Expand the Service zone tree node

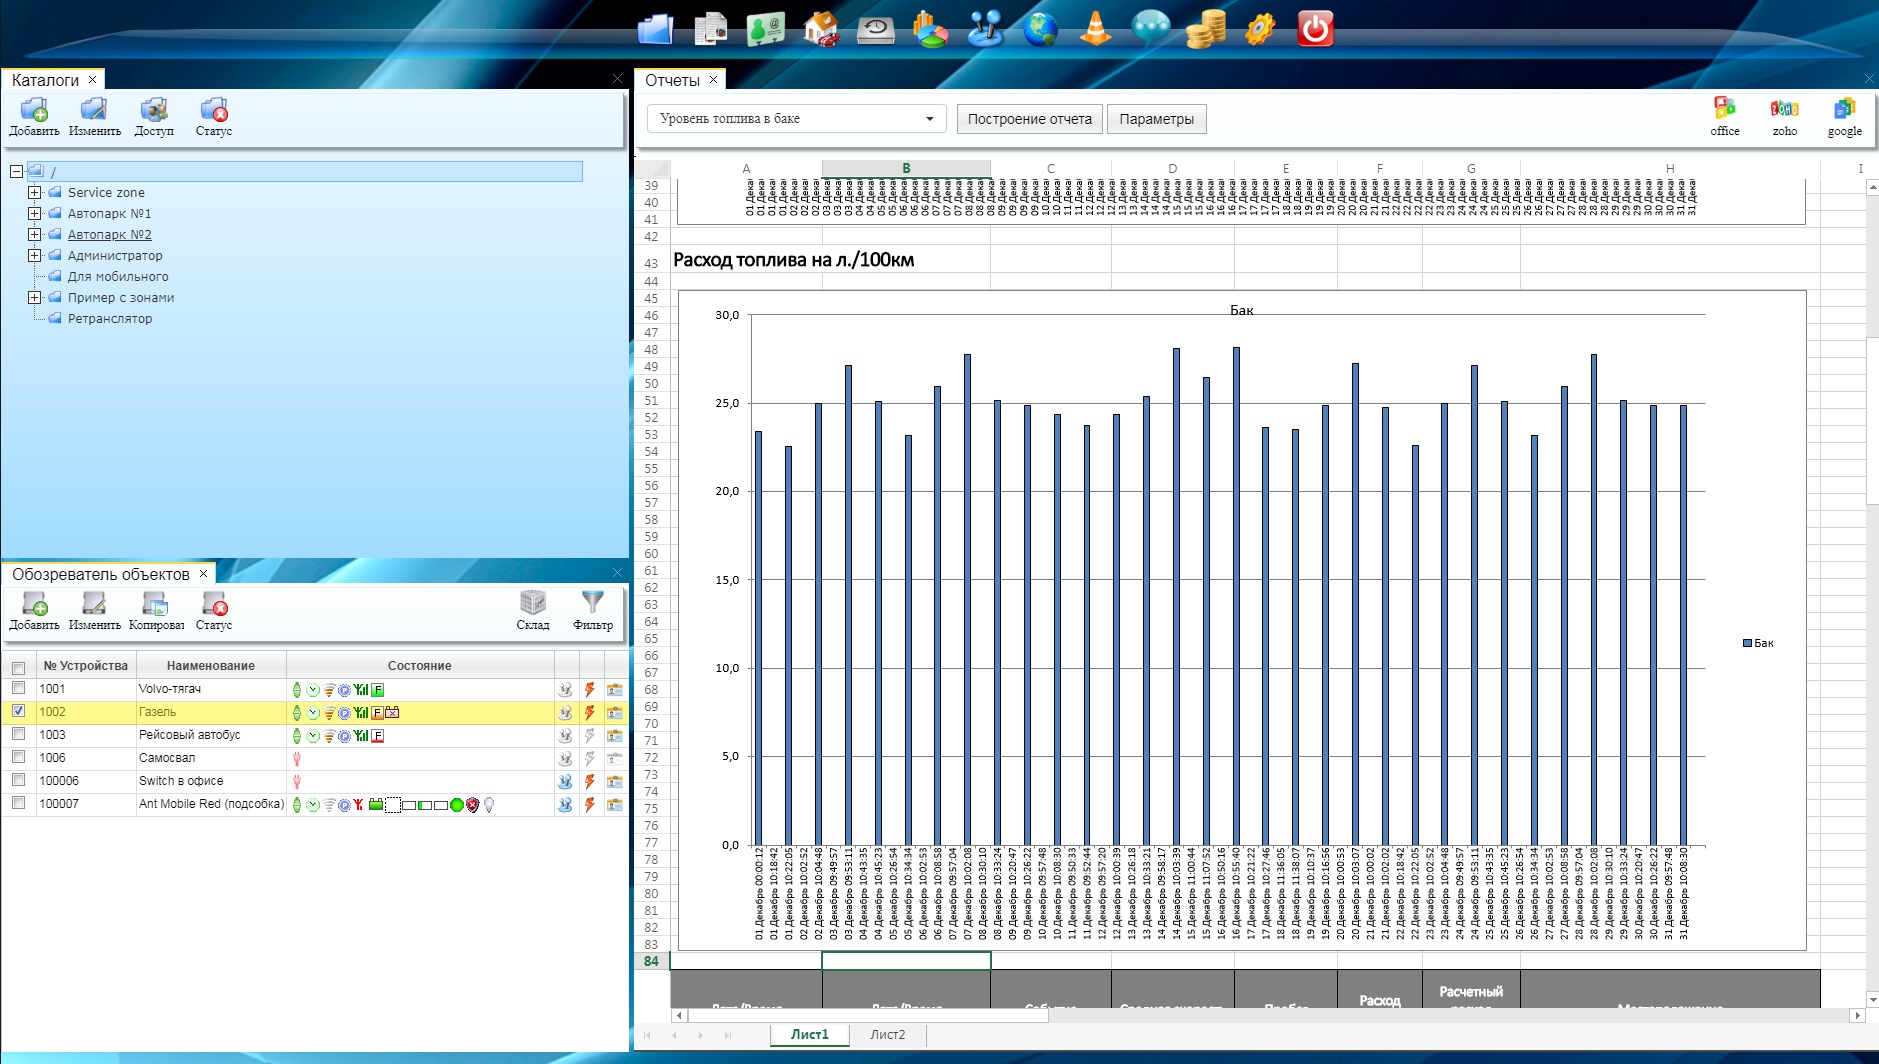coord(35,192)
